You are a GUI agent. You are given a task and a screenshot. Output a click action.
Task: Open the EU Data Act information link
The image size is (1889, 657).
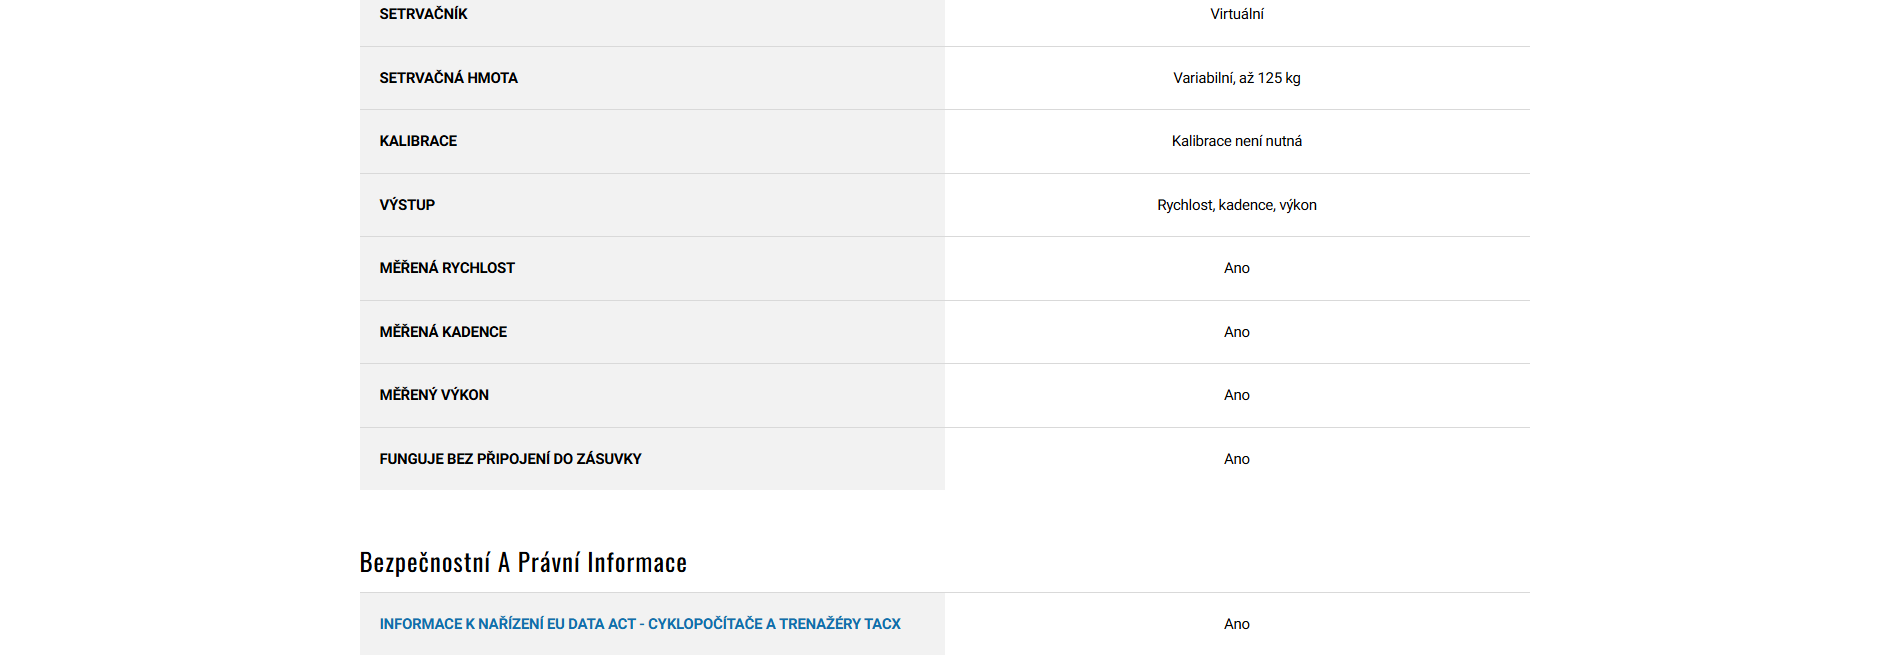click(x=639, y=624)
